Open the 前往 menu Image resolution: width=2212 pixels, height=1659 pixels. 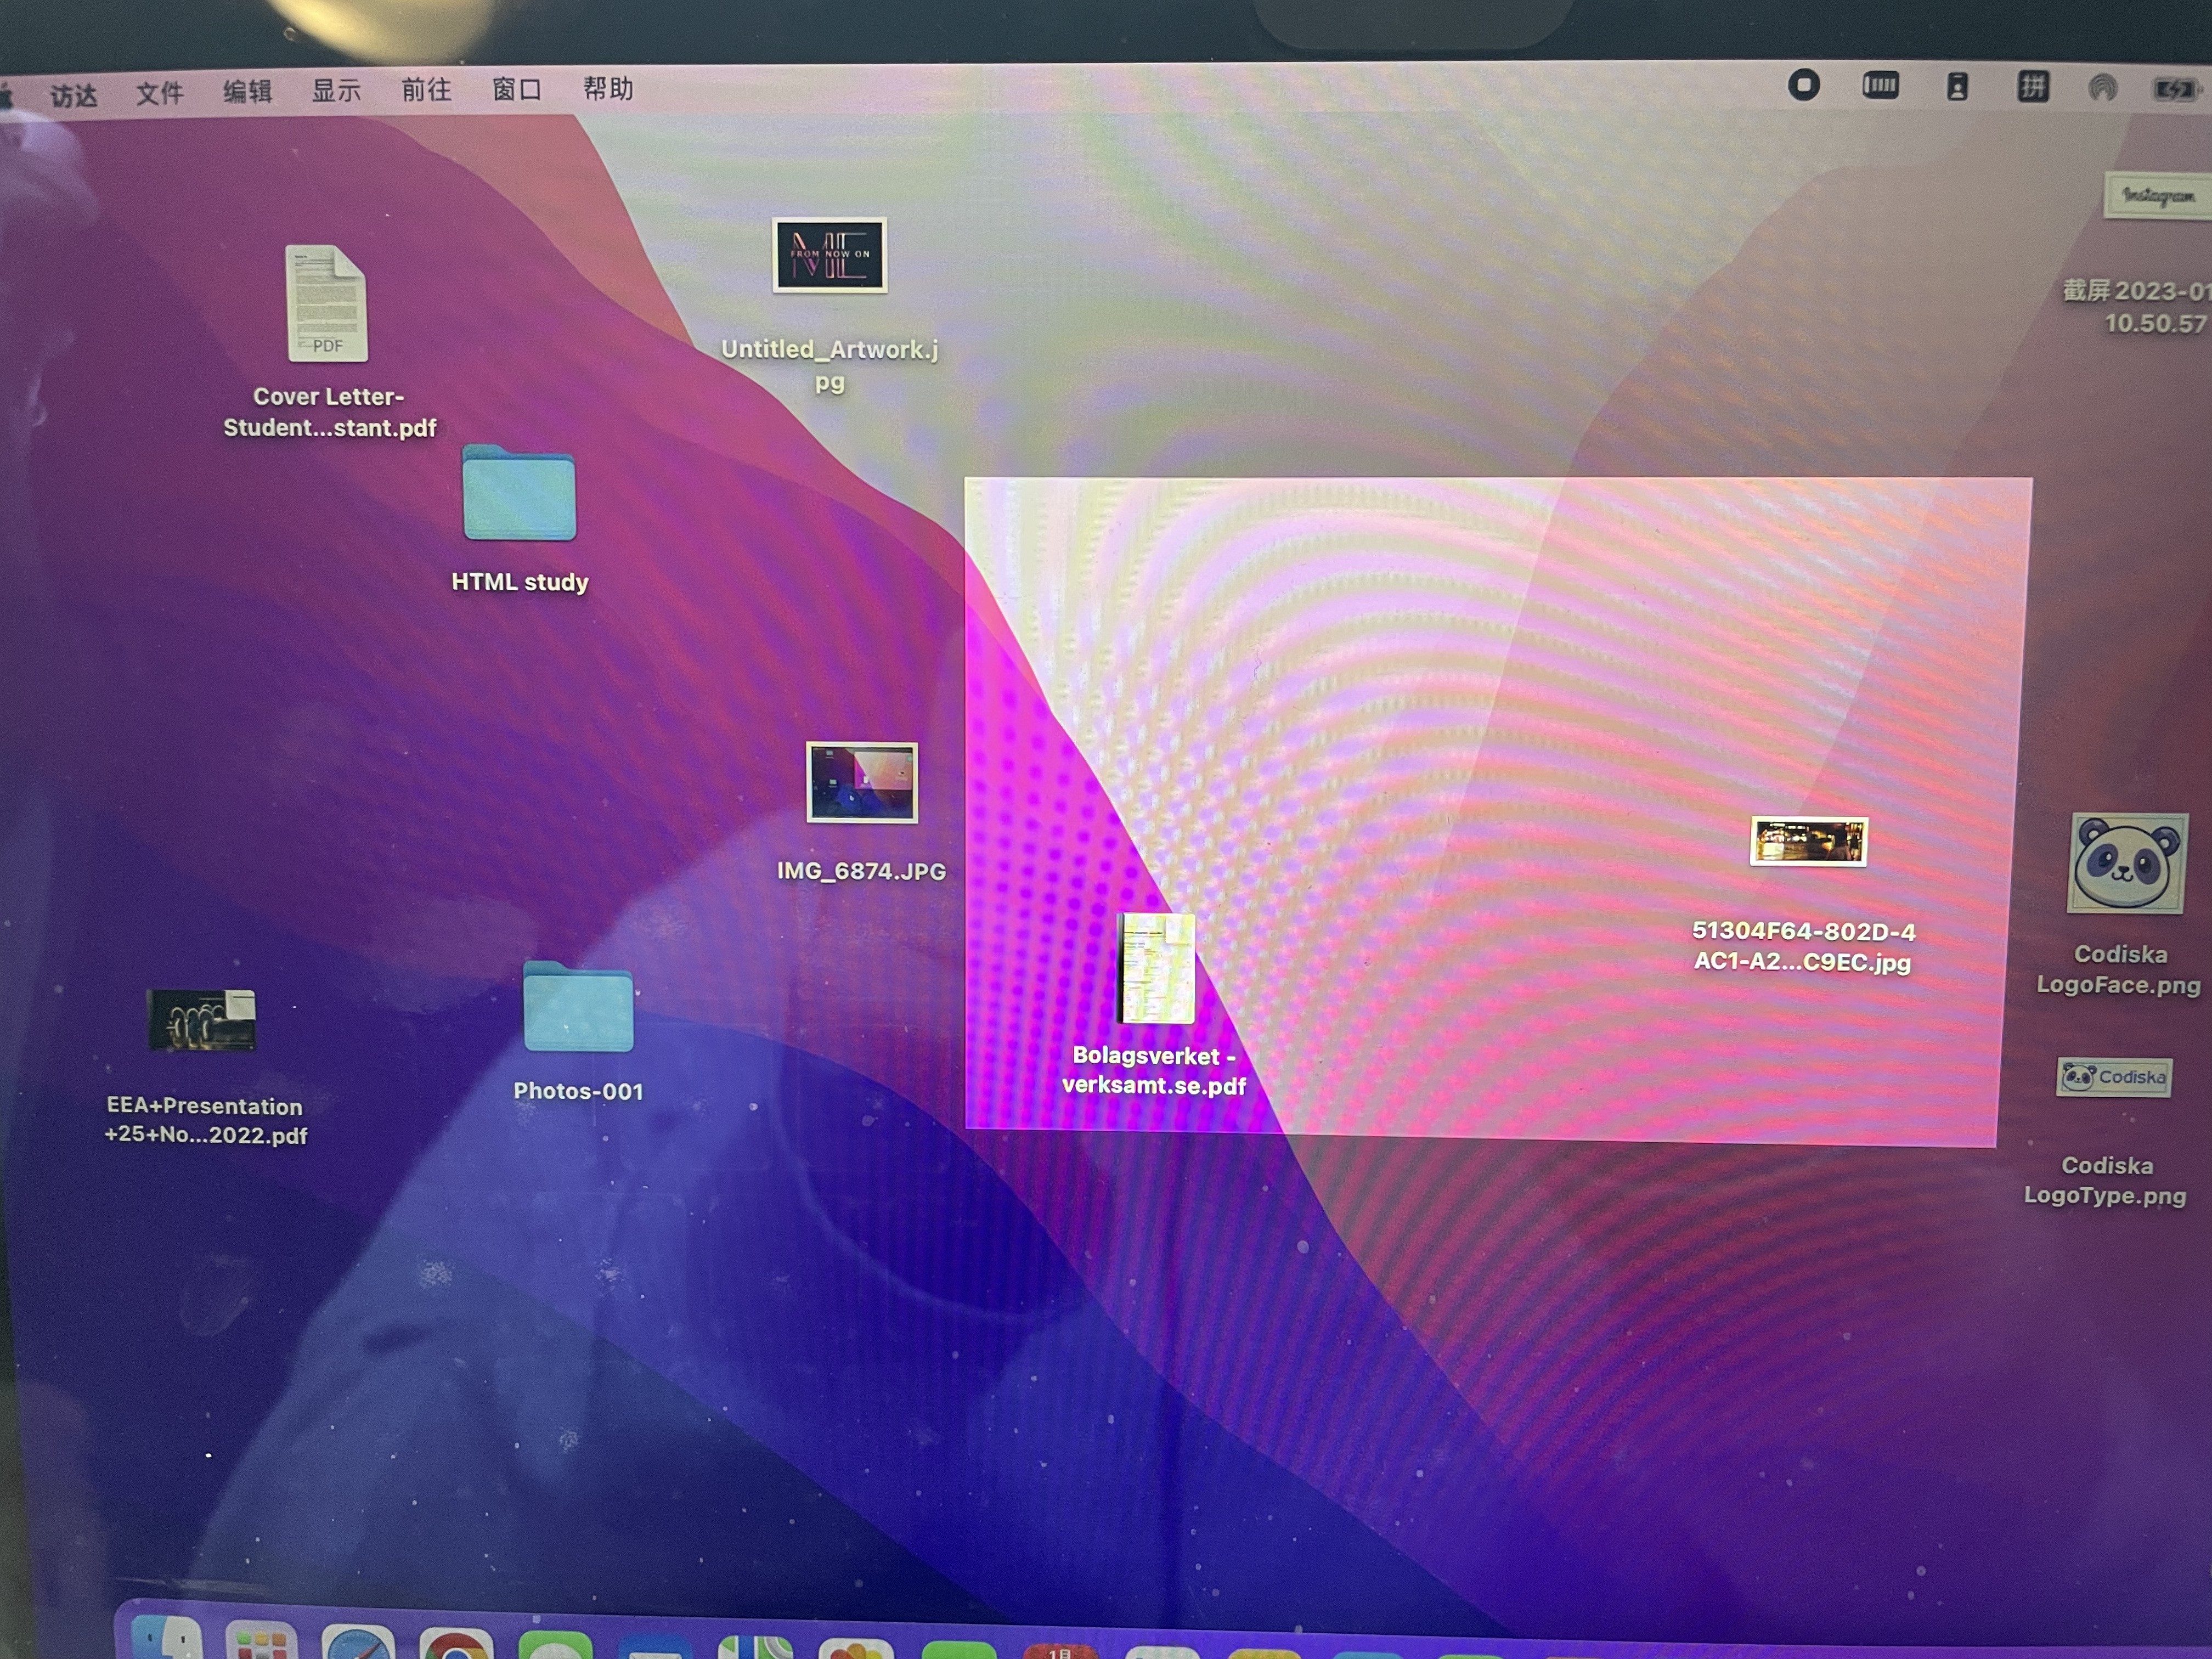coord(426,91)
